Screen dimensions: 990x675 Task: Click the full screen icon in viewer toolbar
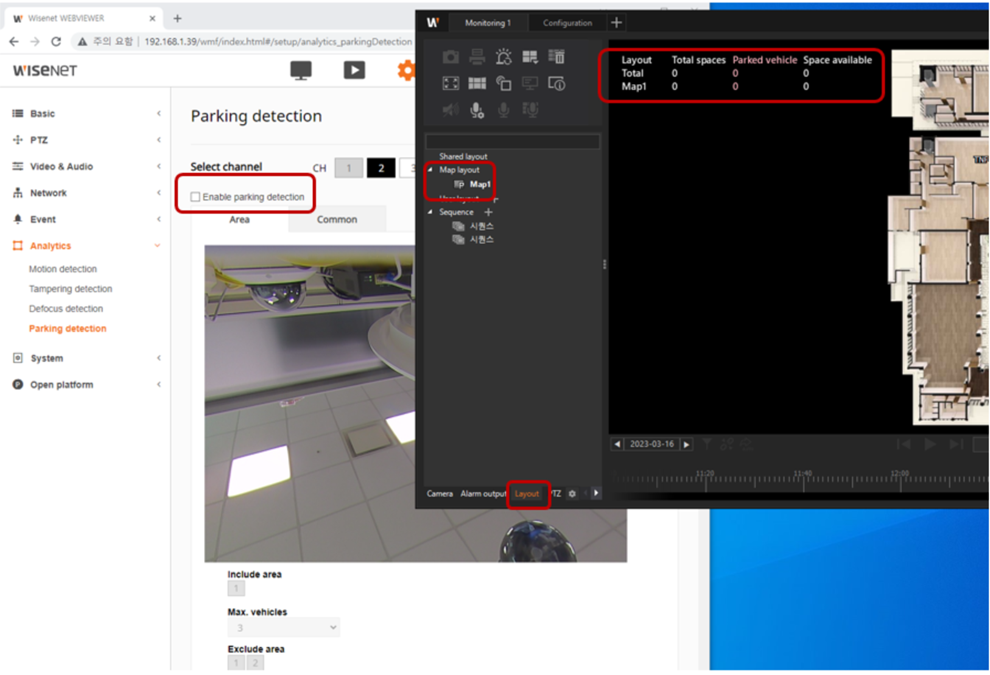[x=451, y=84]
